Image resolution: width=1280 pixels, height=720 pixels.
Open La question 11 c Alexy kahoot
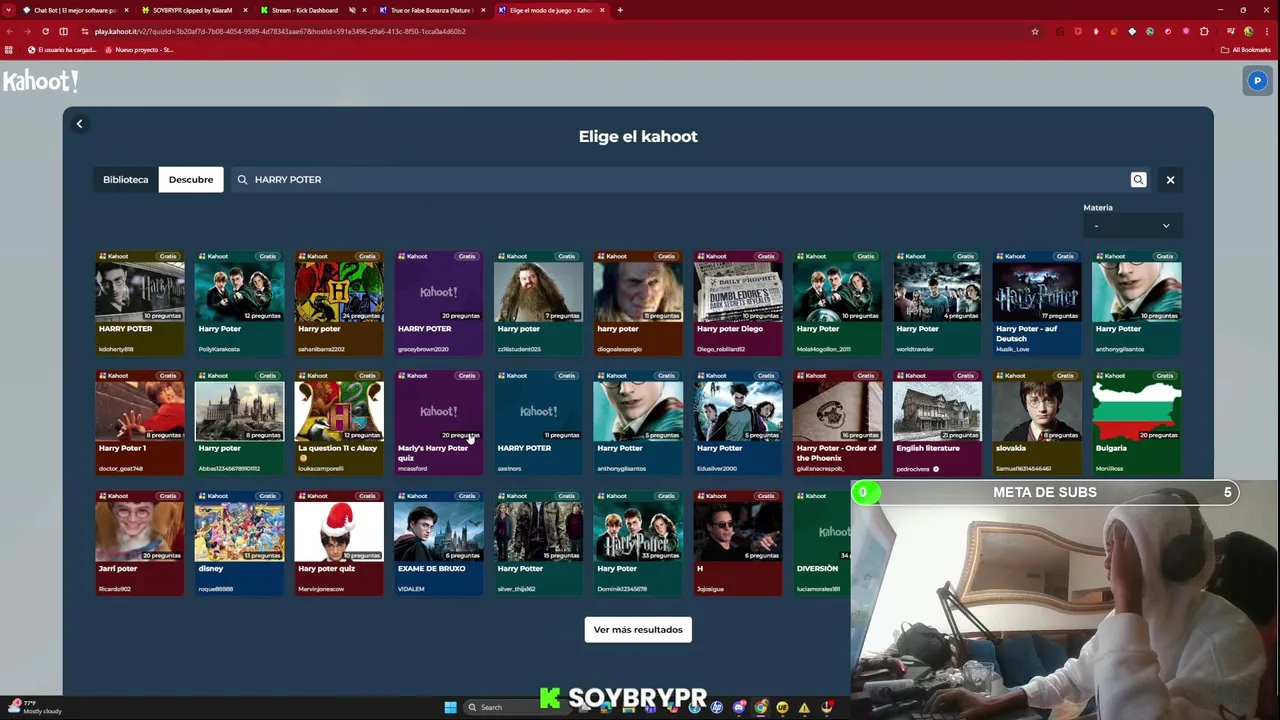pyautogui.click(x=339, y=423)
